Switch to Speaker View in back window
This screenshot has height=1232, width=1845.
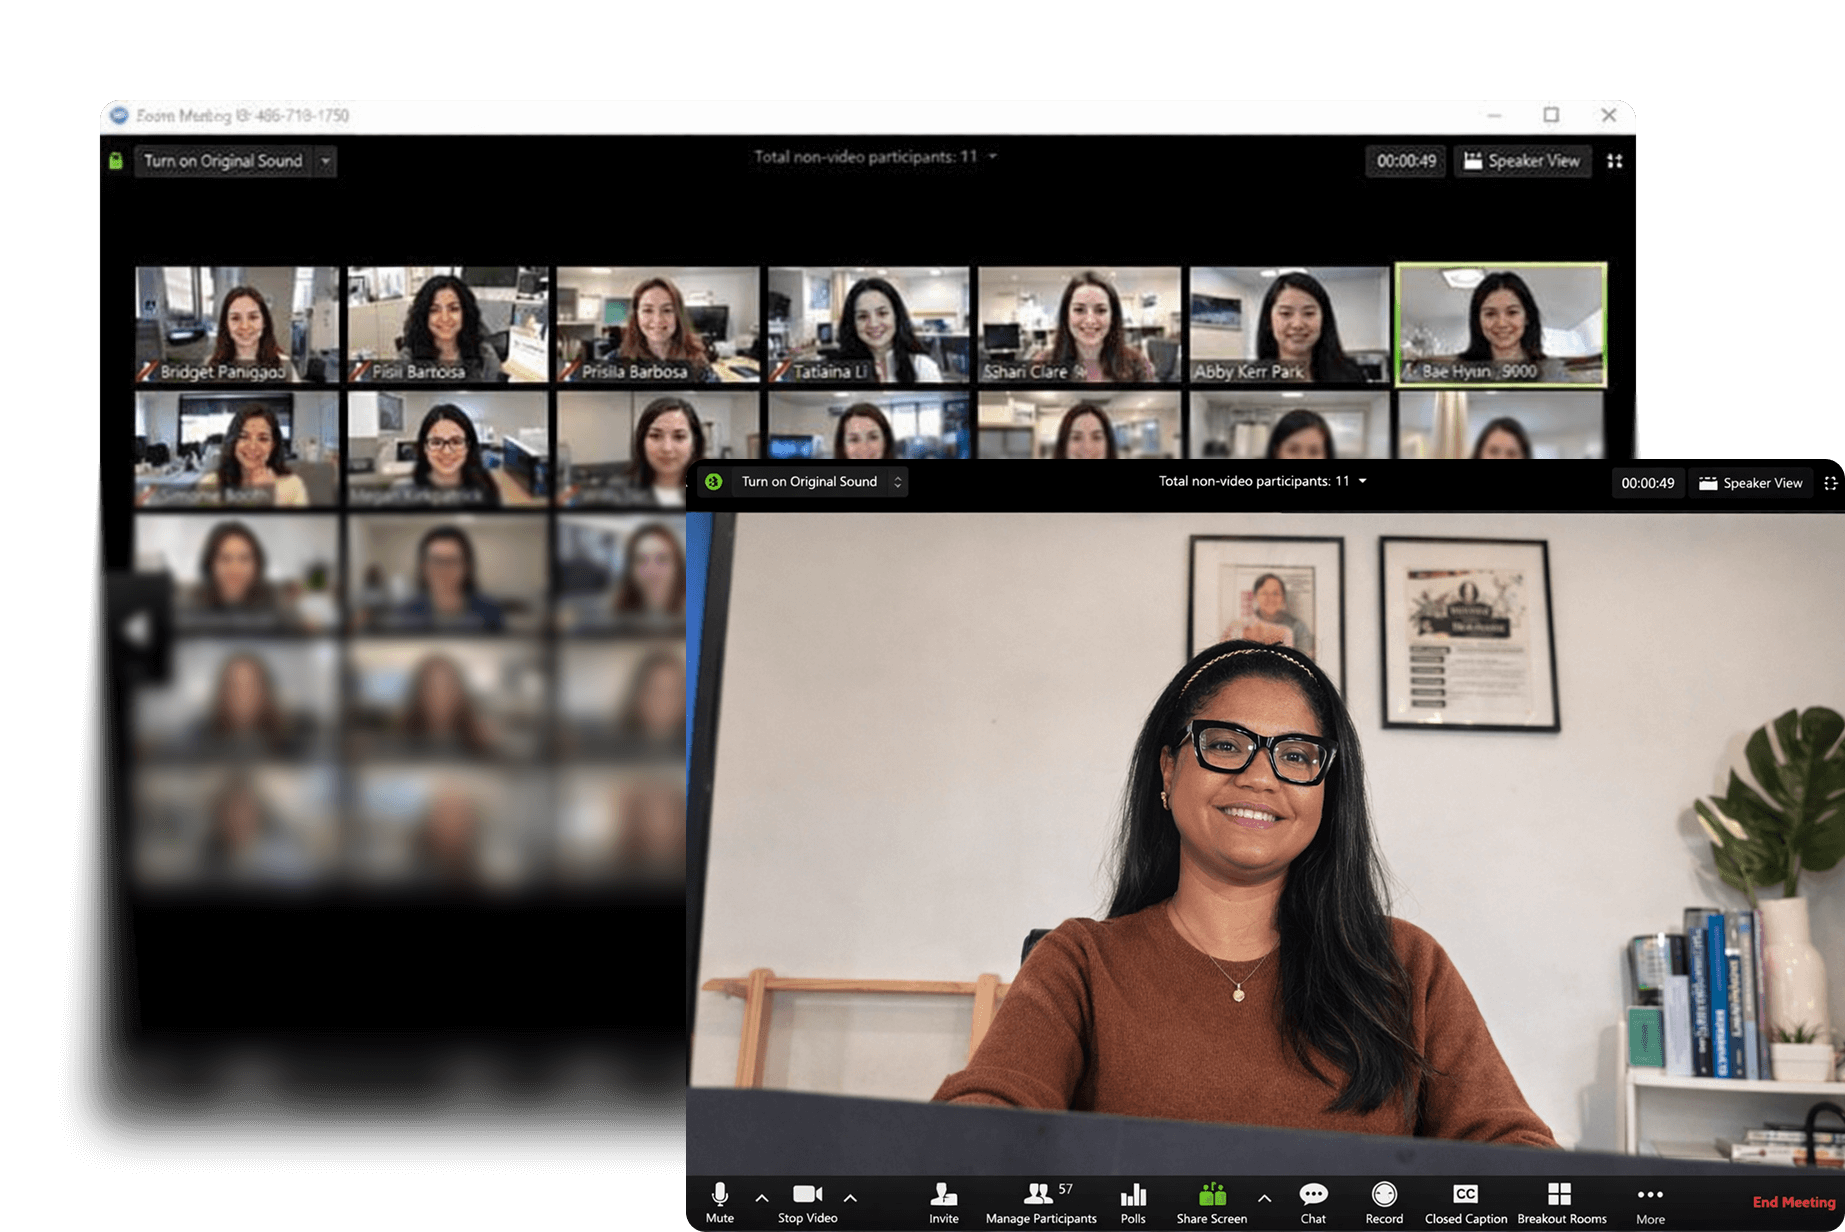pyautogui.click(x=1522, y=161)
